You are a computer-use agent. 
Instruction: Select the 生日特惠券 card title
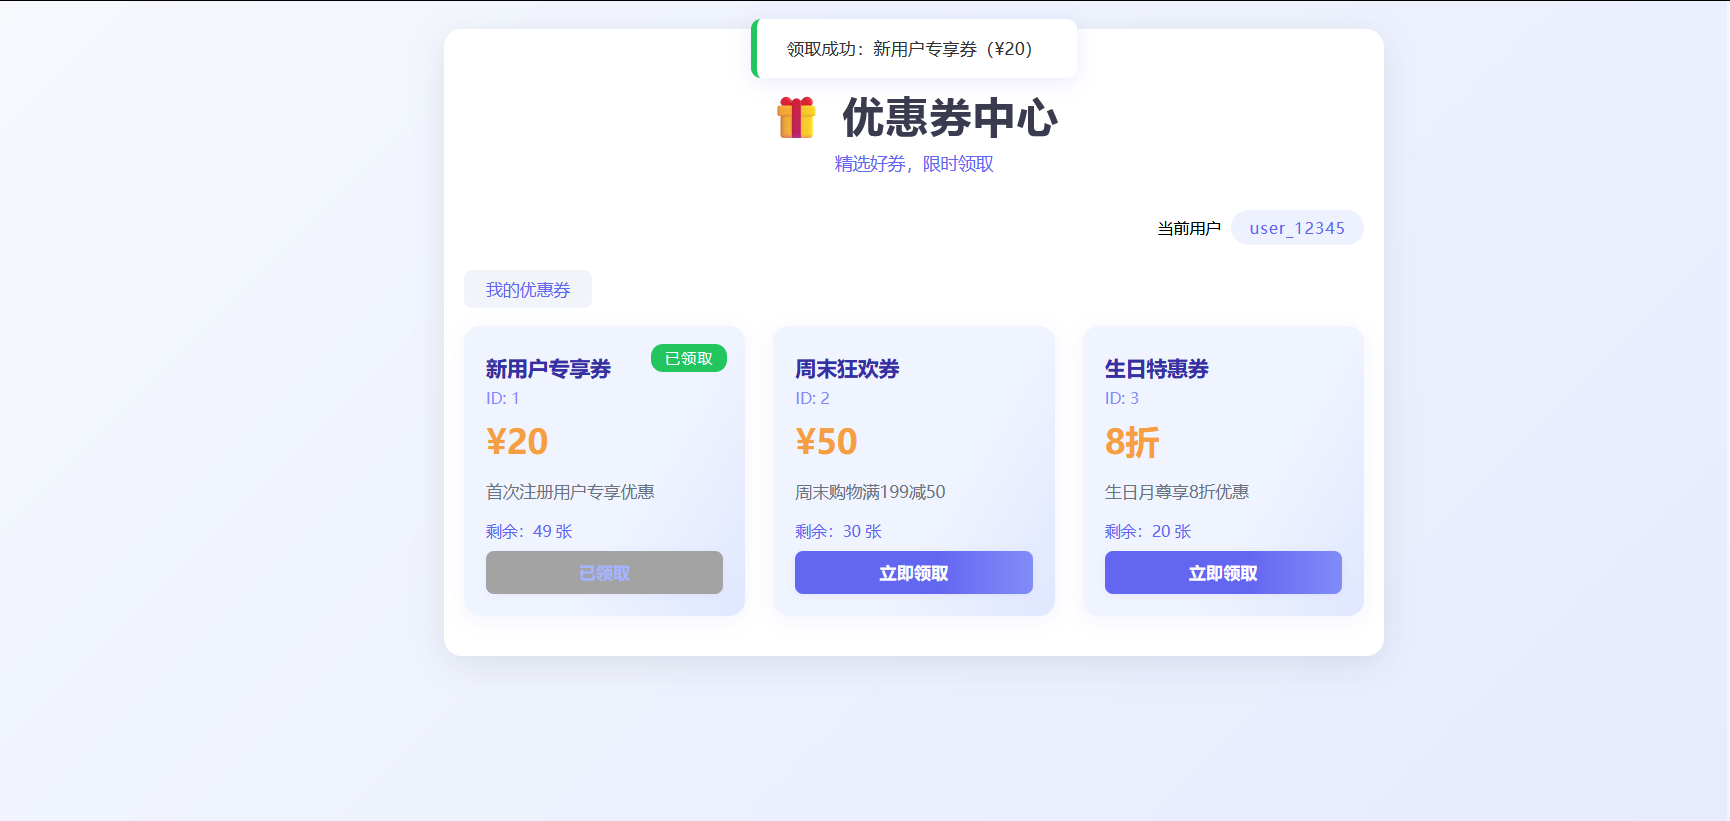coord(1157,369)
